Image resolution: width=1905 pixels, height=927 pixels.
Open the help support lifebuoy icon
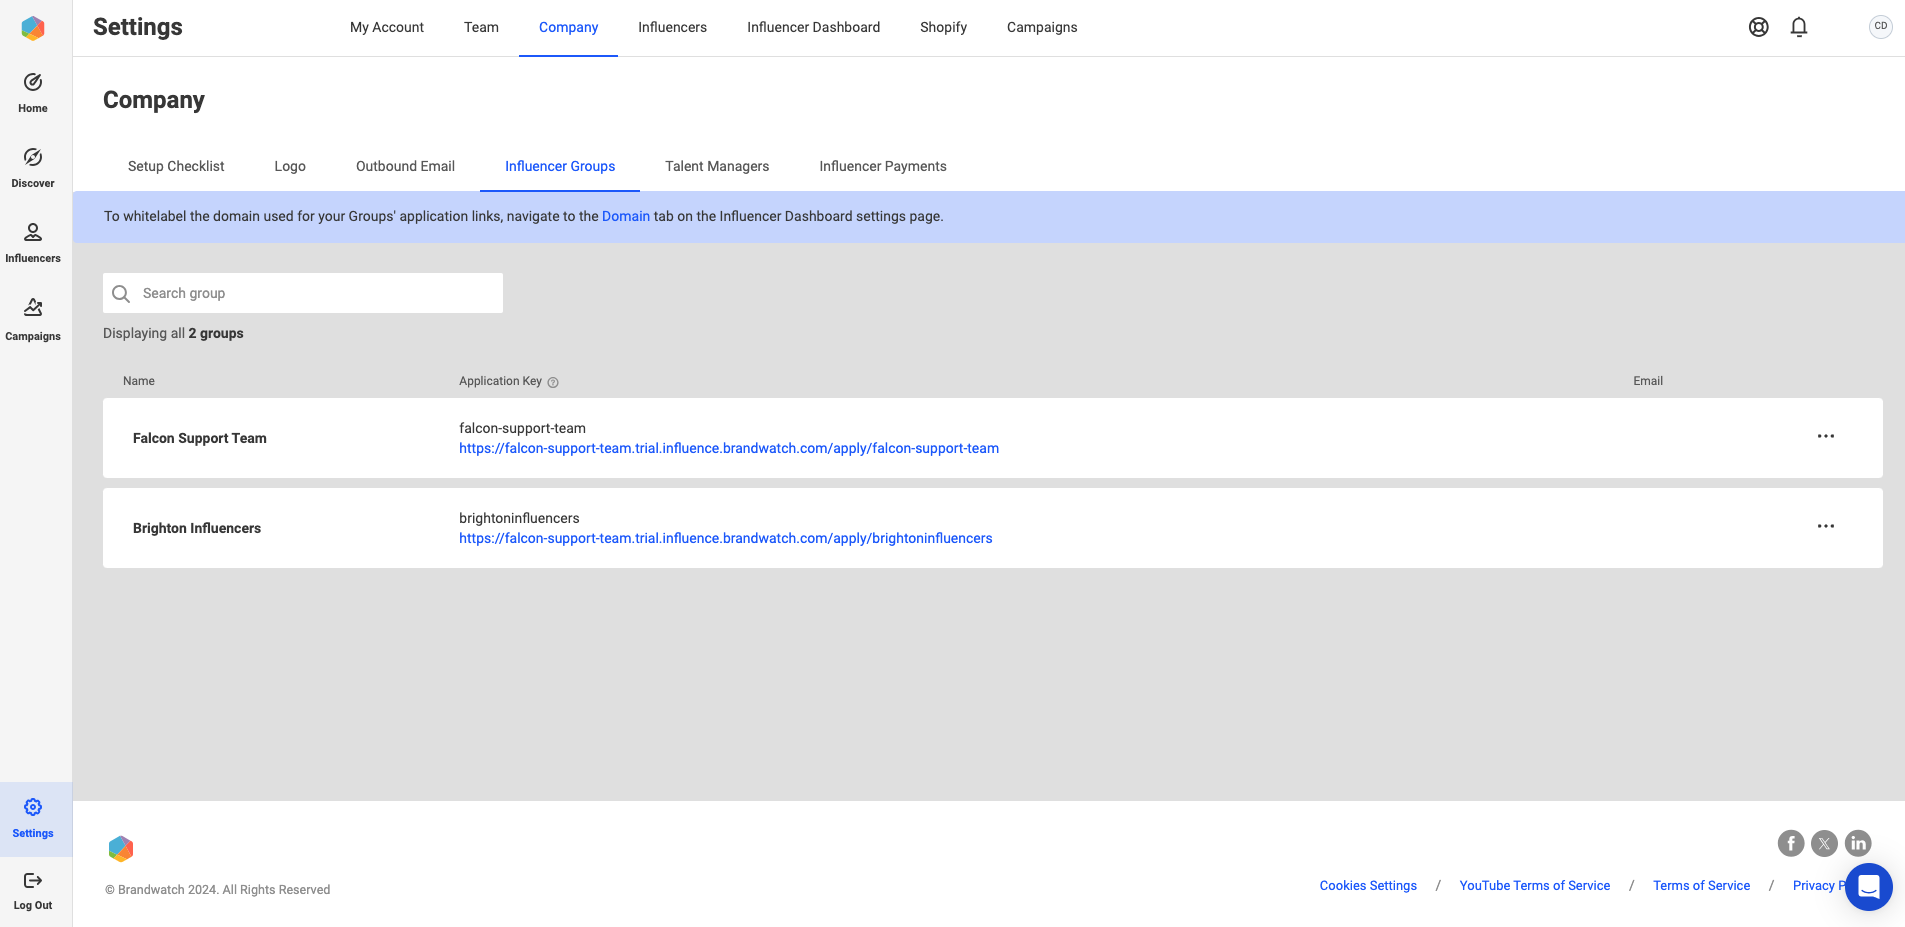tap(1758, 27)
